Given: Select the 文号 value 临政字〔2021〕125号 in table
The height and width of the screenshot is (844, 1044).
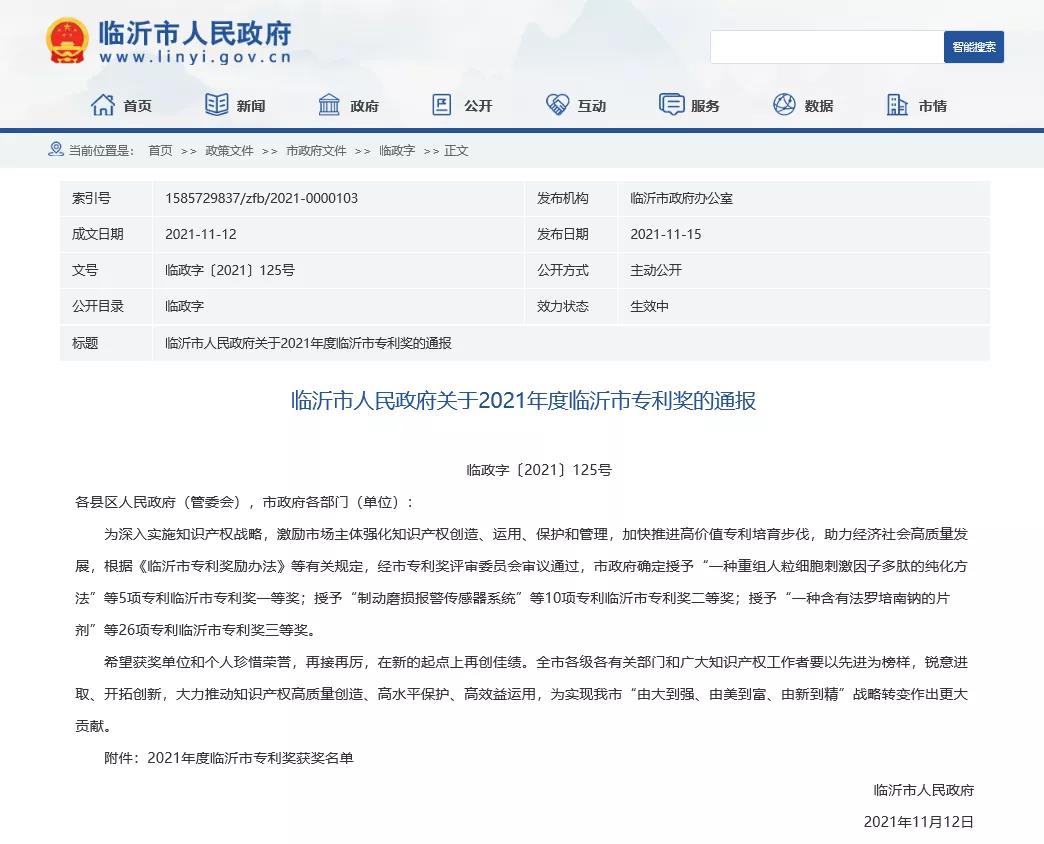Looking at the screenshot, I should (x=230, y=270).
